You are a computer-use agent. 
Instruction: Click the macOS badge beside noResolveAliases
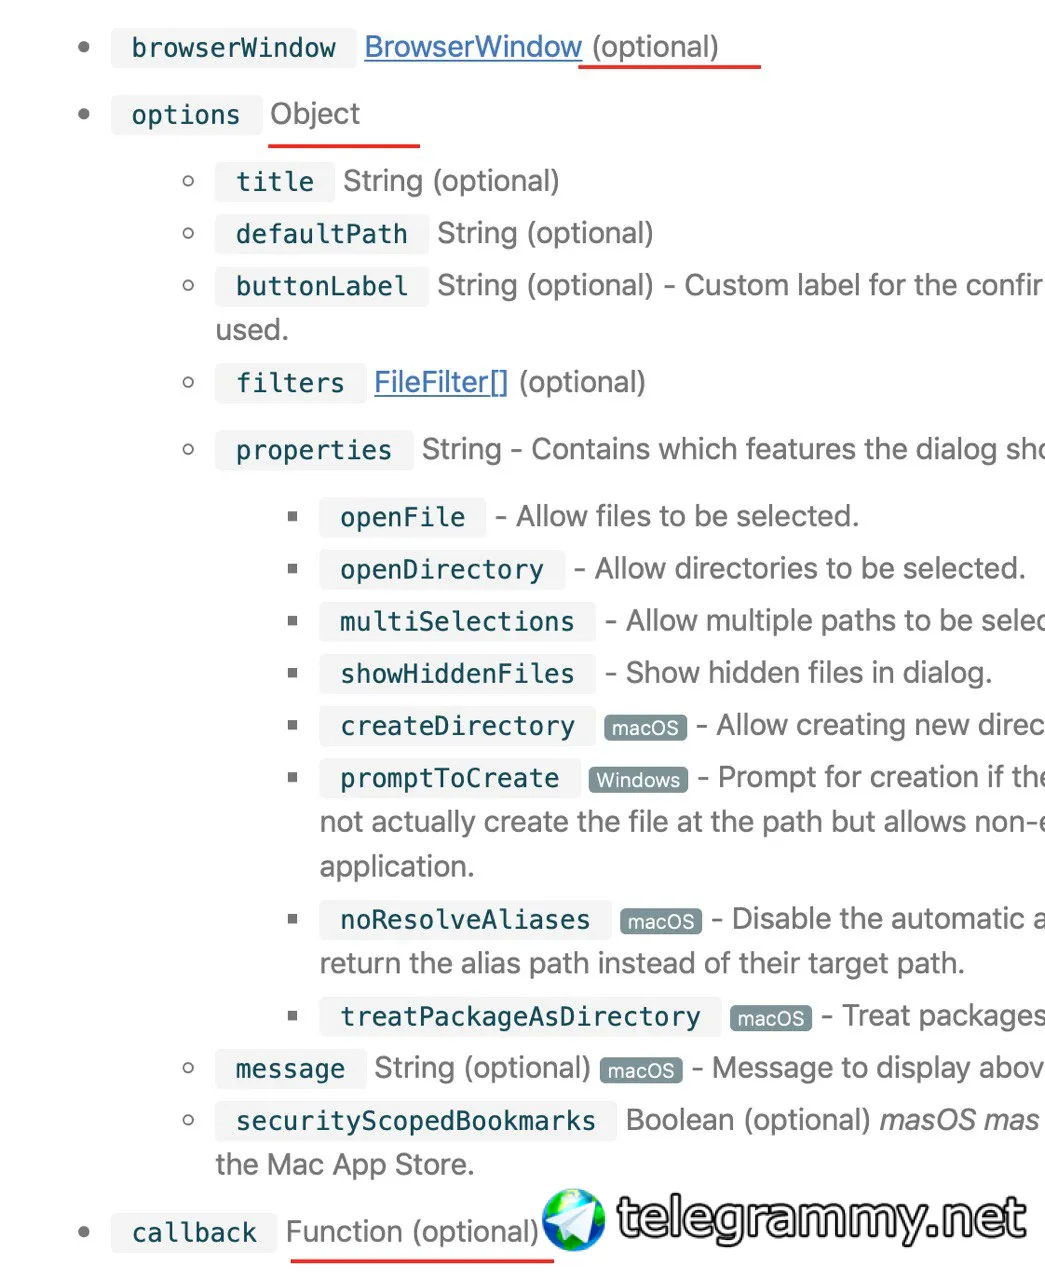661,921
